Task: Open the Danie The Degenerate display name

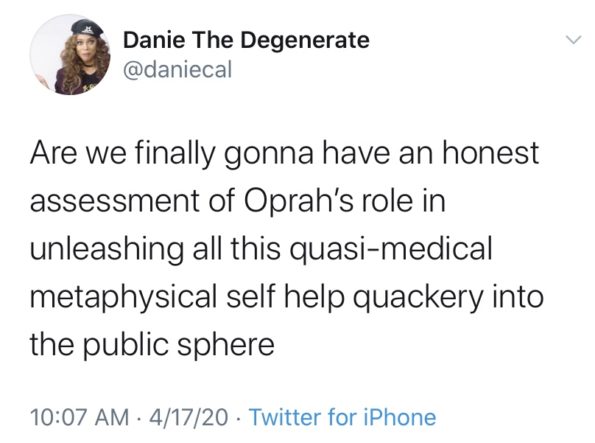Action: pos(246,40)
